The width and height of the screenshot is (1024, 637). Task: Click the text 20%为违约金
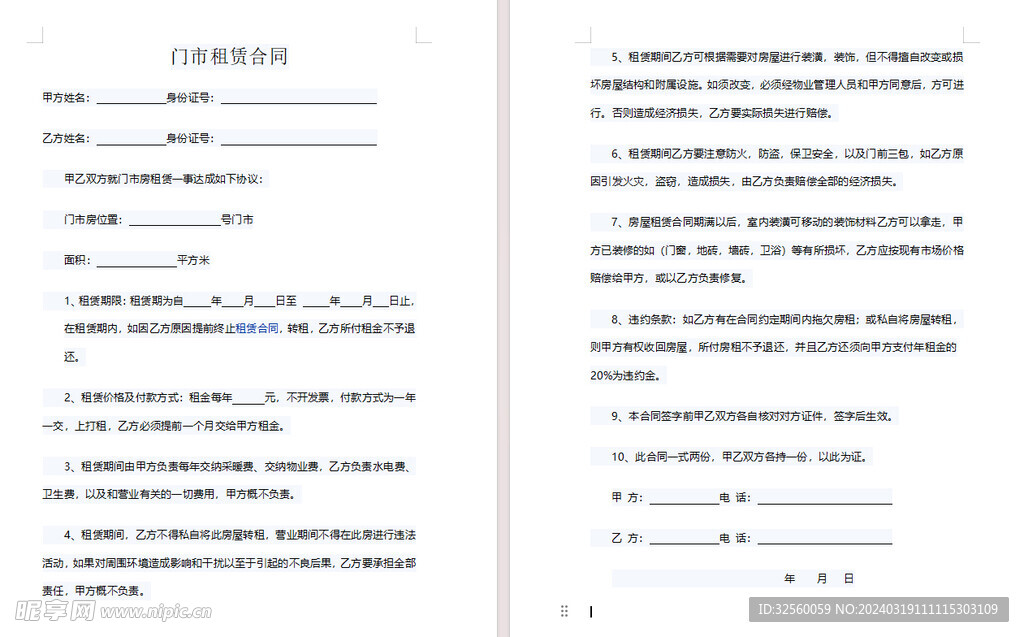point(626,376)
